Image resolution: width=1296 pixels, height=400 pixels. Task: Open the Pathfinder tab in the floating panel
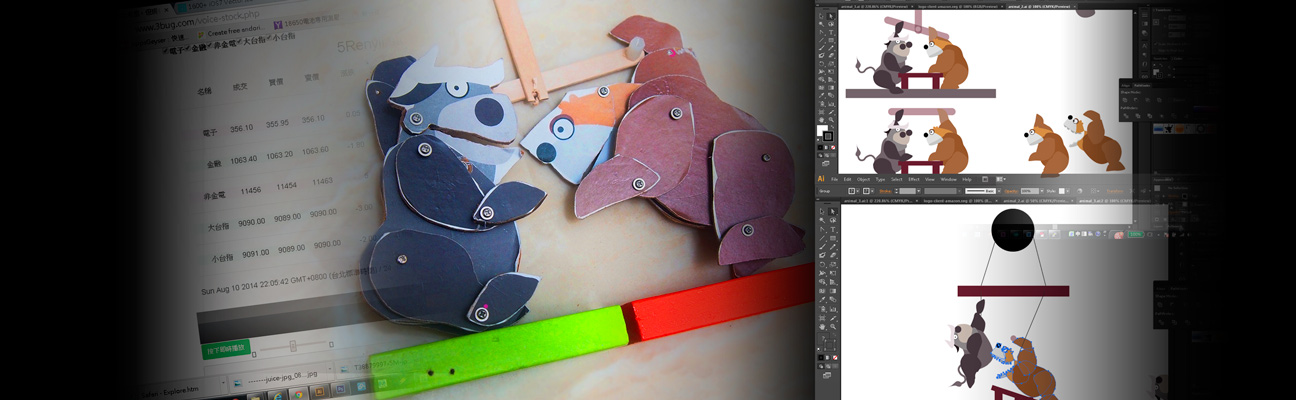pos(1142,85)
